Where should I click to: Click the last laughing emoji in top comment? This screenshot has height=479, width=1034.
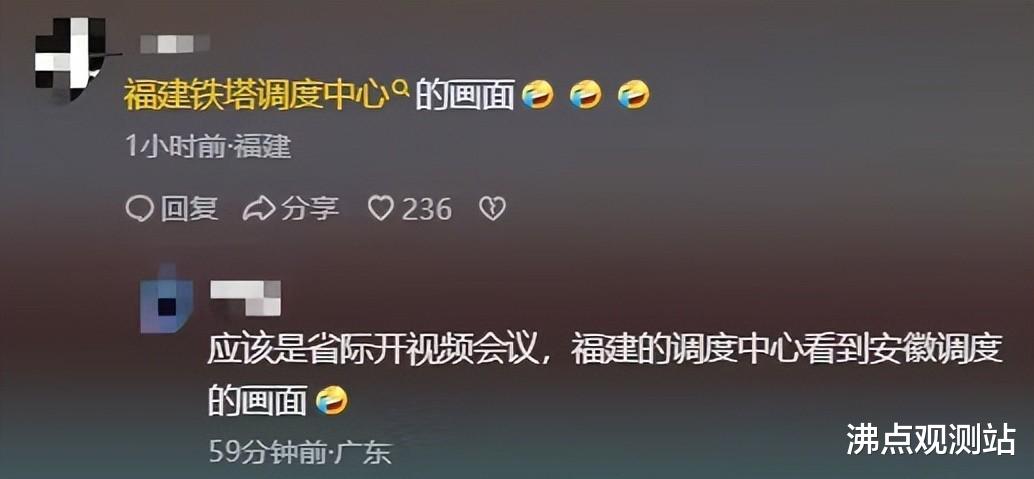[x=634, y=95]
